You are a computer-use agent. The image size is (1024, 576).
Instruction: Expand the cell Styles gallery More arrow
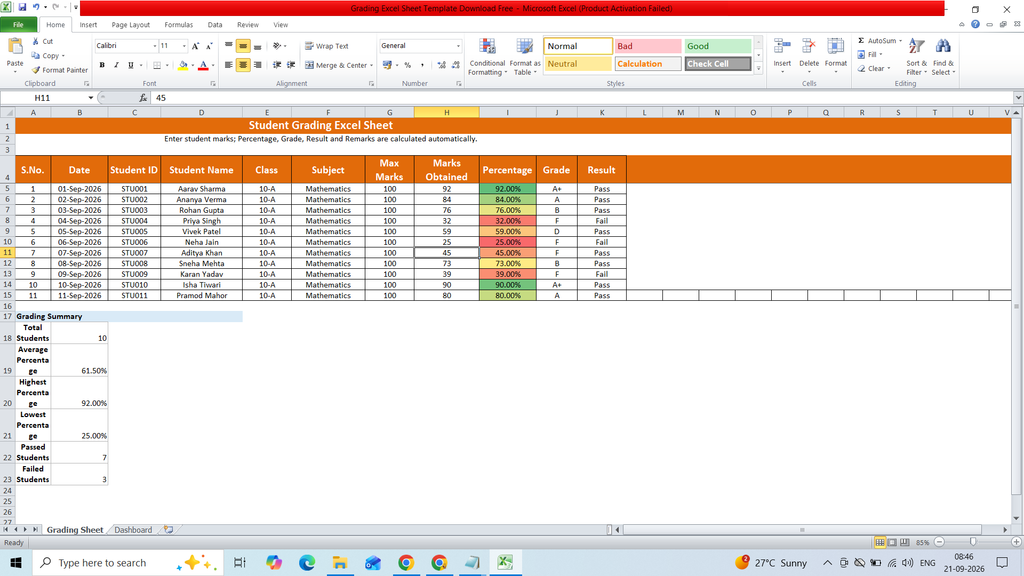pos(758,68)
